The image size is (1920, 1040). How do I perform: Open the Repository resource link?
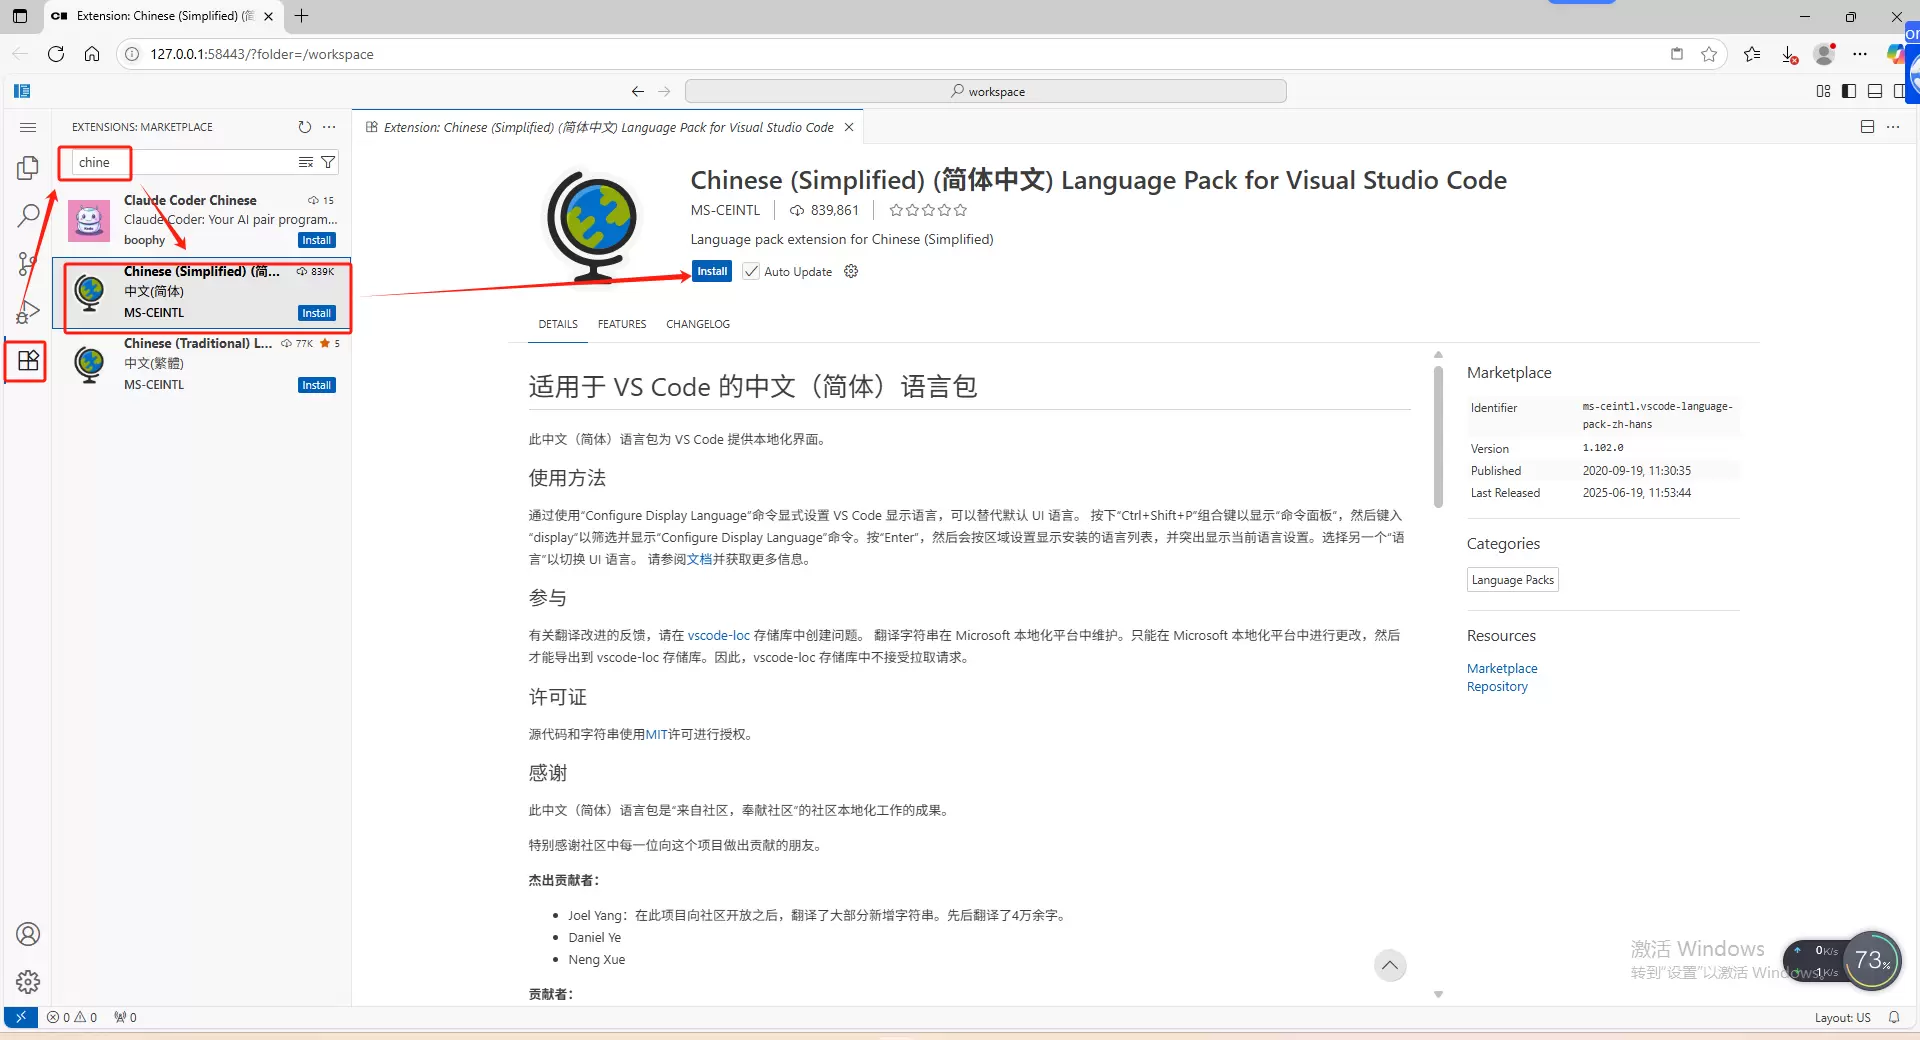pyautogui.click(x=1497, y=687)
